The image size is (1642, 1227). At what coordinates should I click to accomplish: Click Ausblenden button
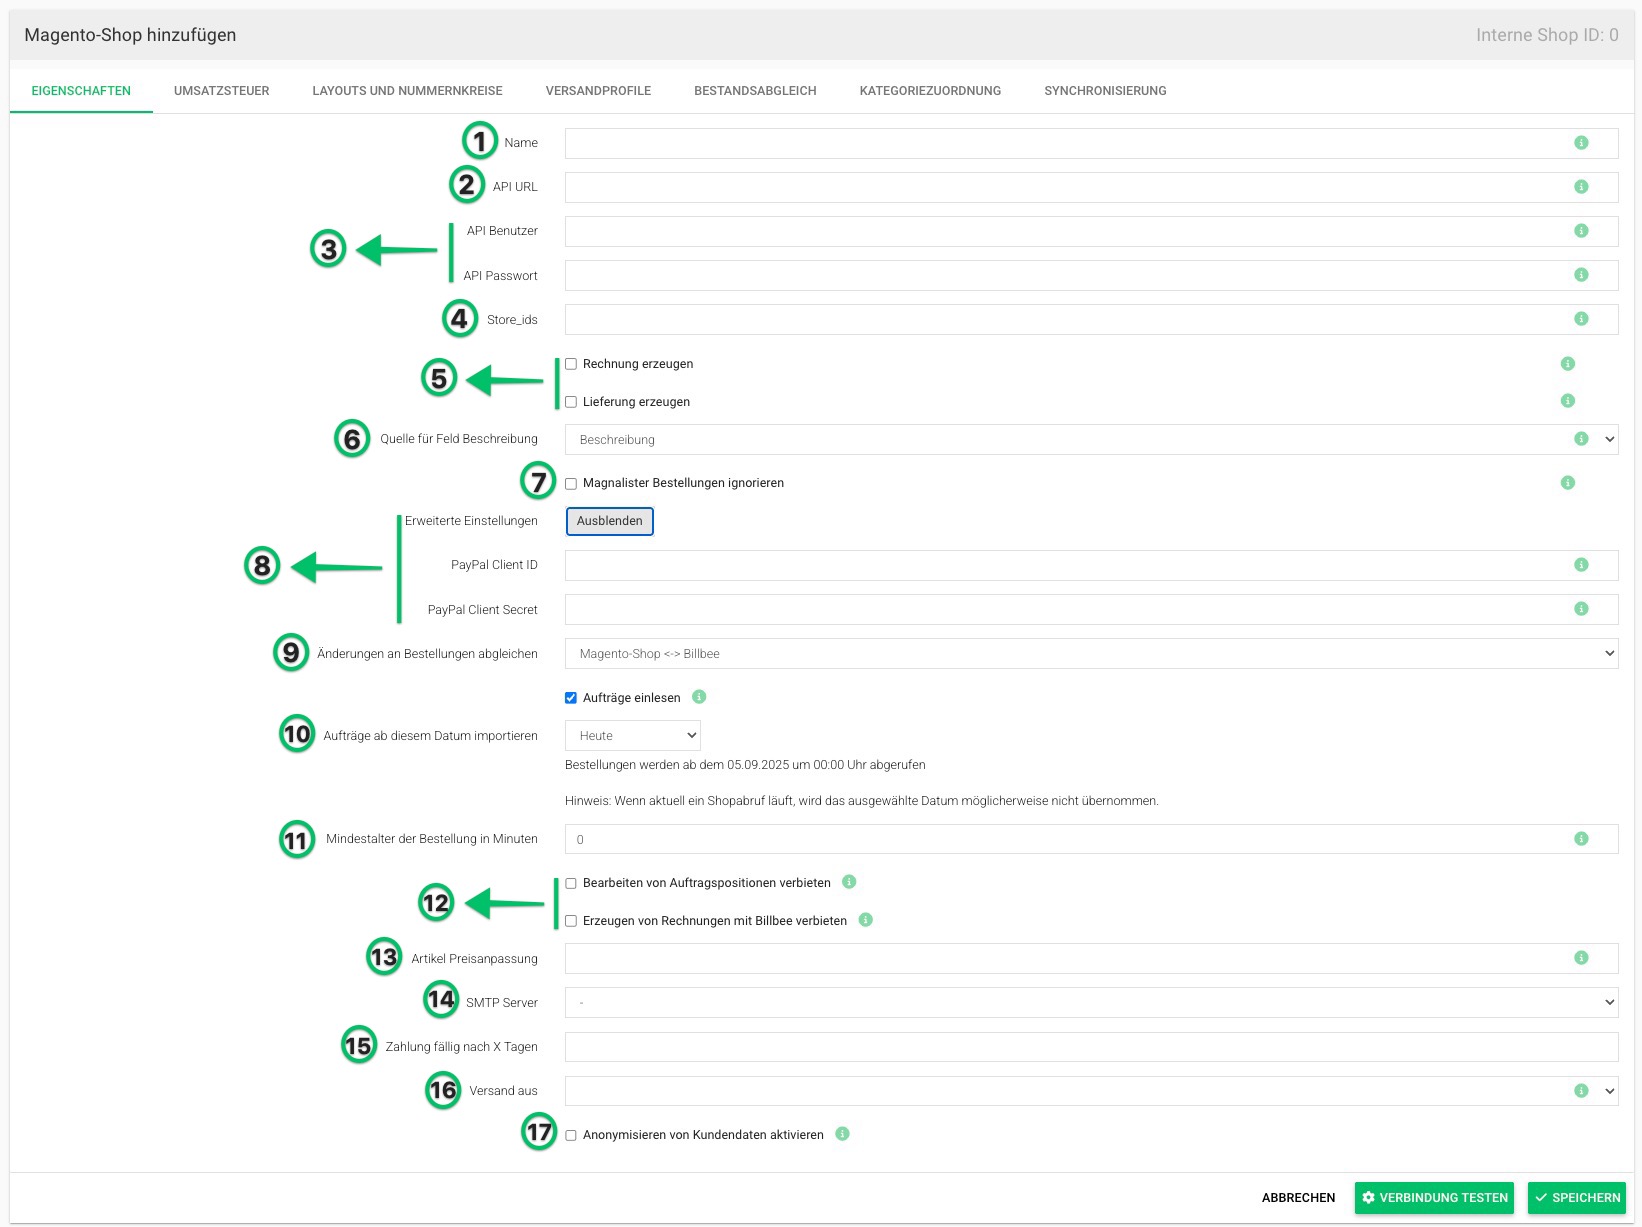(609, 521)
